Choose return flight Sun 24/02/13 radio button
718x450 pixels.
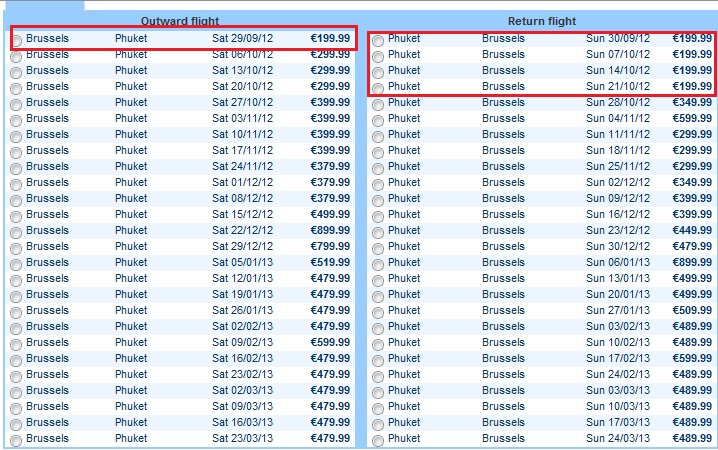[378, 377]
